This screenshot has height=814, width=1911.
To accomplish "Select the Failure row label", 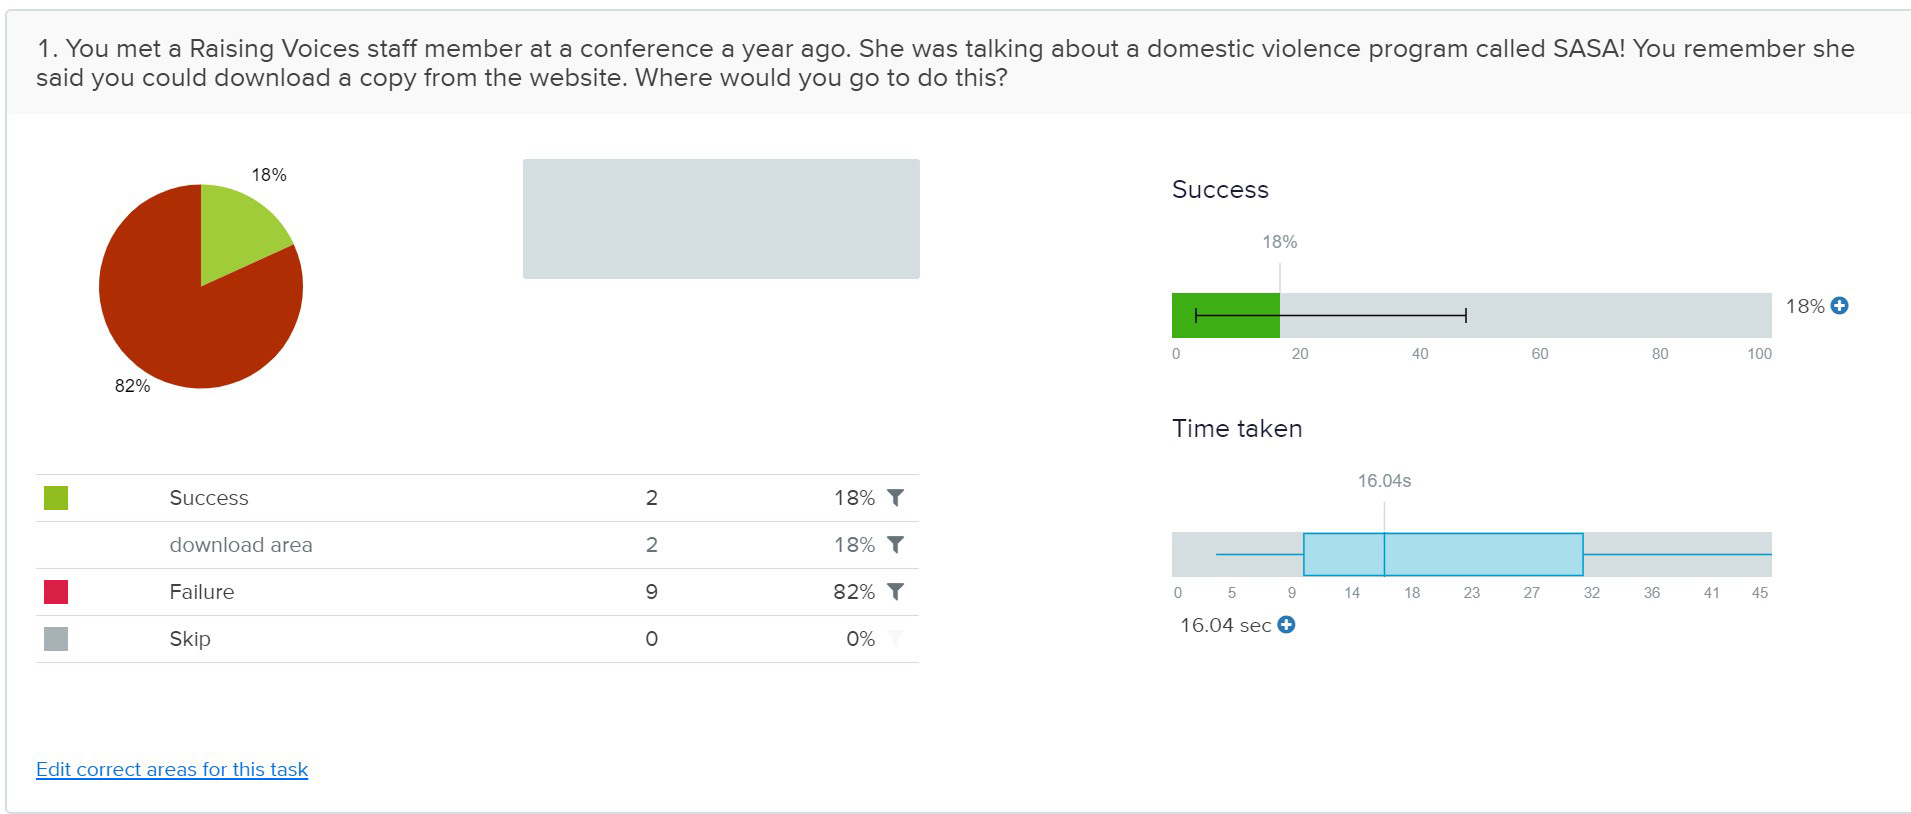I will (202, 592).
